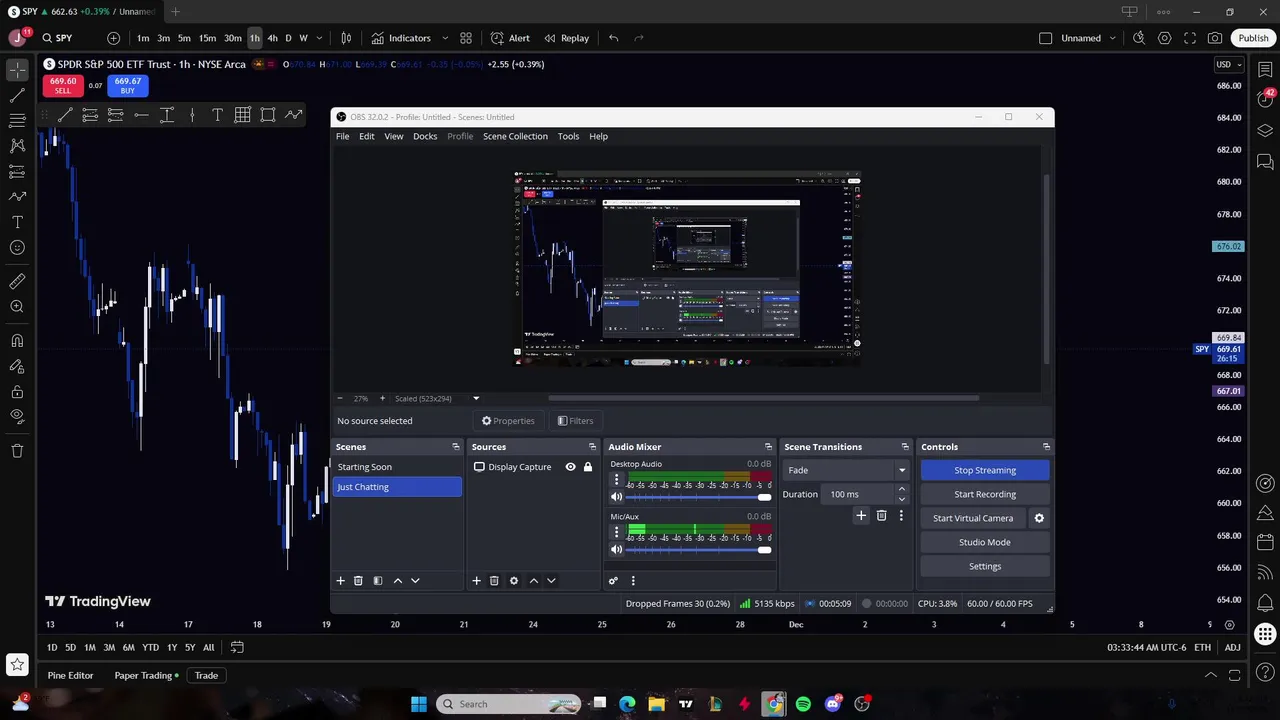The height and width of the screenshot is (720, 1280).
Task: Open the OBS Studio taskbar icon
Action: point(862,704)
